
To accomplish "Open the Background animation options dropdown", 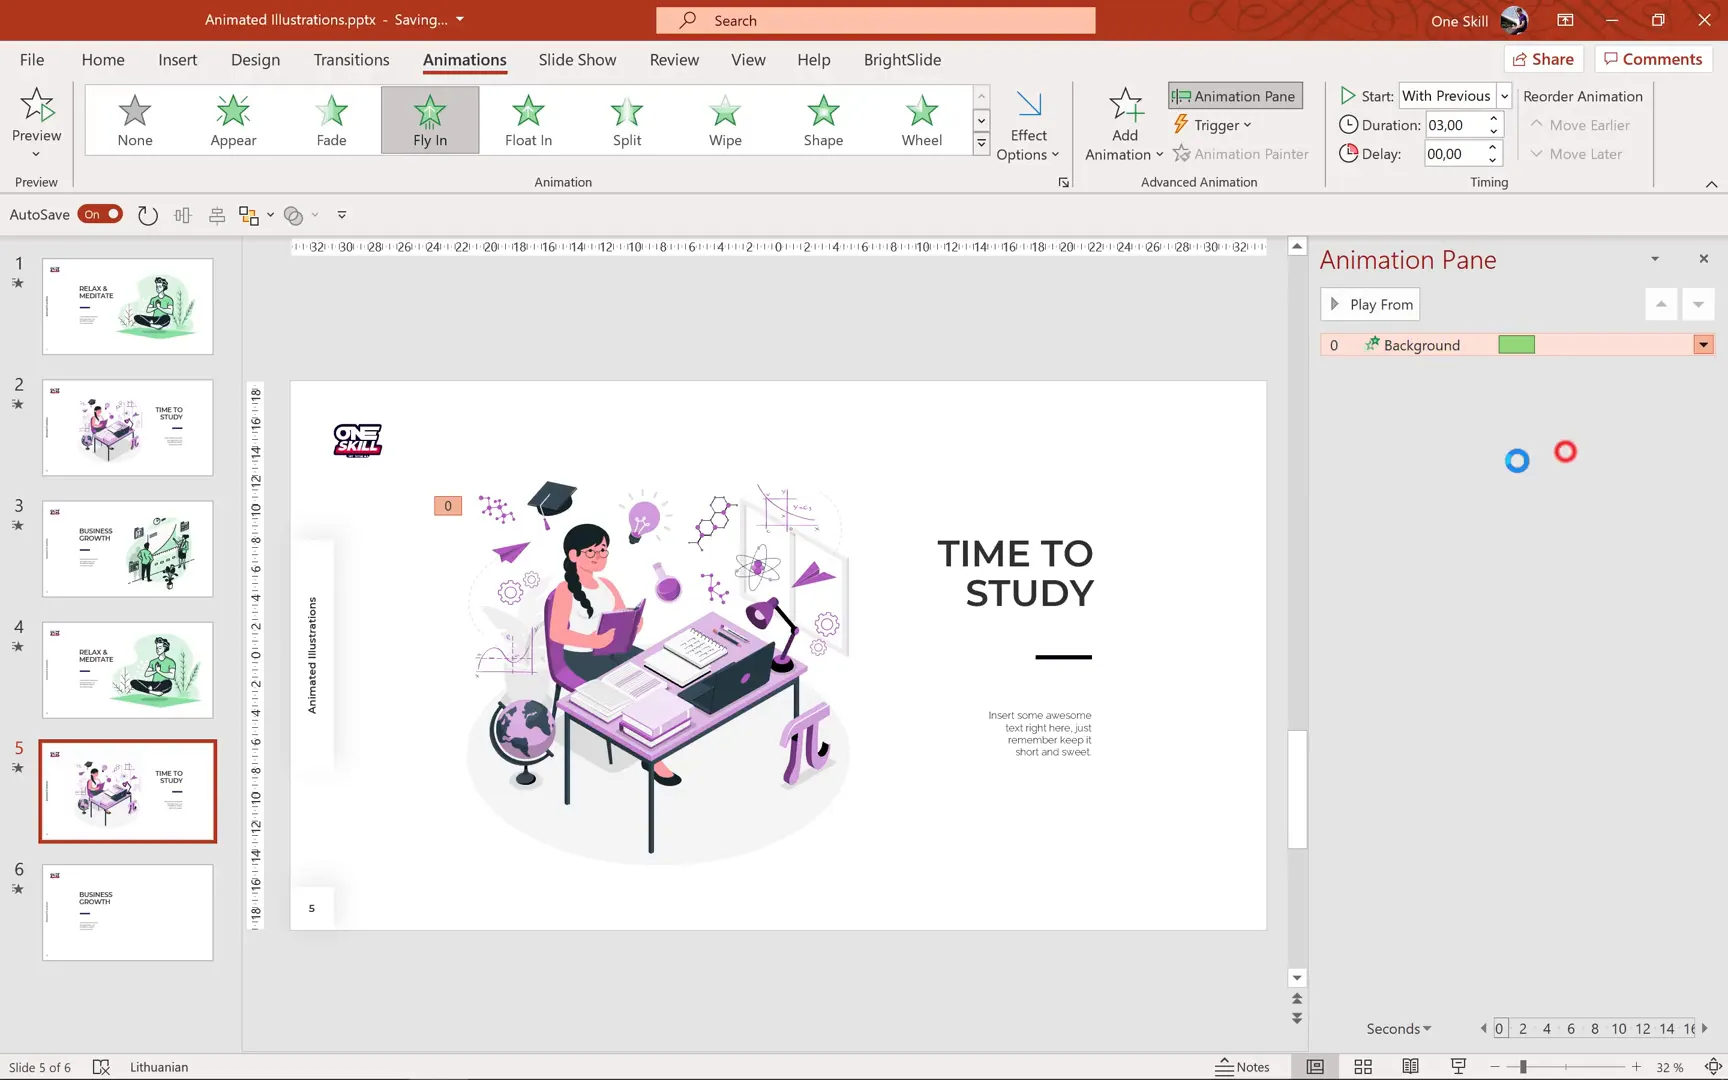I will pos(1703,344).
